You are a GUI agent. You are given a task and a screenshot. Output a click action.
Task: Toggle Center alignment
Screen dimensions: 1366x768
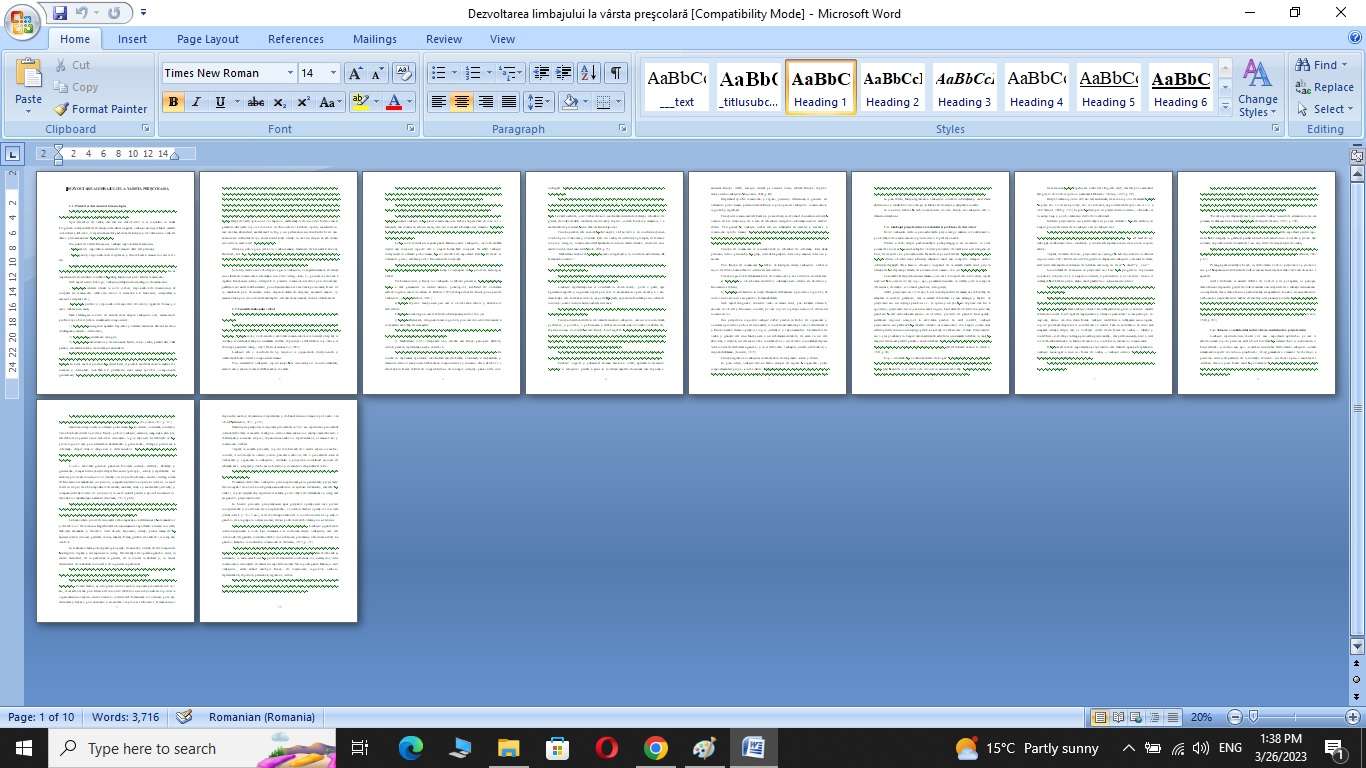(x=461, y=102)
